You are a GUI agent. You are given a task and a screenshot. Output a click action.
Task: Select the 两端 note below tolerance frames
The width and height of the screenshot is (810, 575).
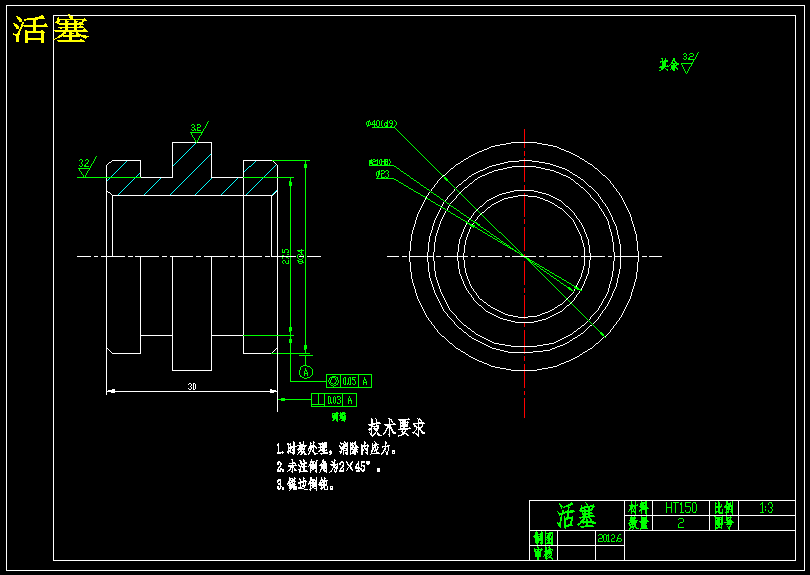[339, 417]
